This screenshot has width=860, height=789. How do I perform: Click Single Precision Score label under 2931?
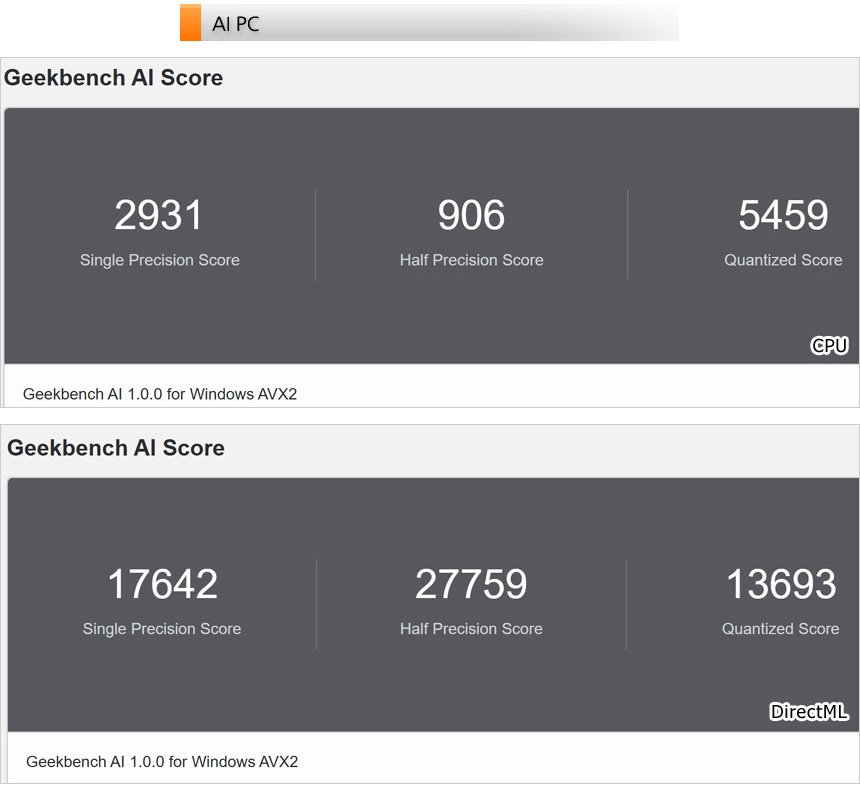(x=160, y=260)
